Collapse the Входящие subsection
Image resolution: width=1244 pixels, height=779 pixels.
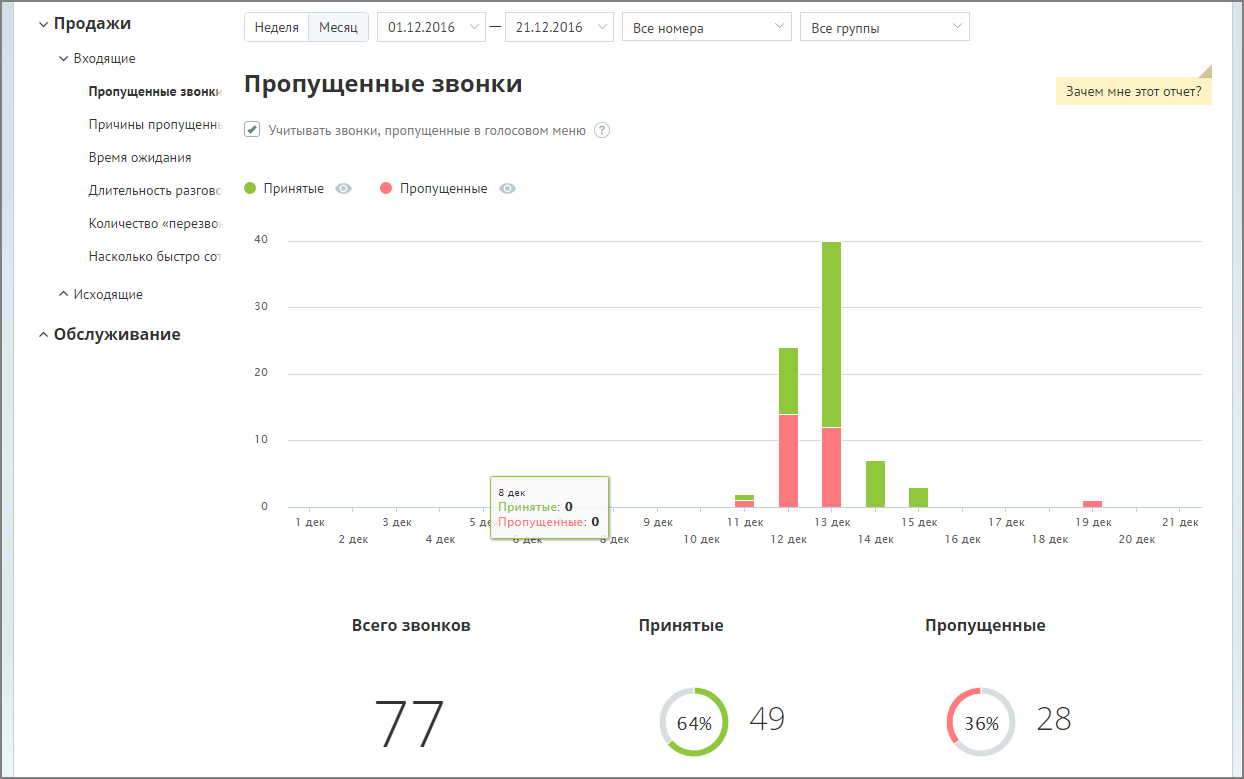point(97,59)
